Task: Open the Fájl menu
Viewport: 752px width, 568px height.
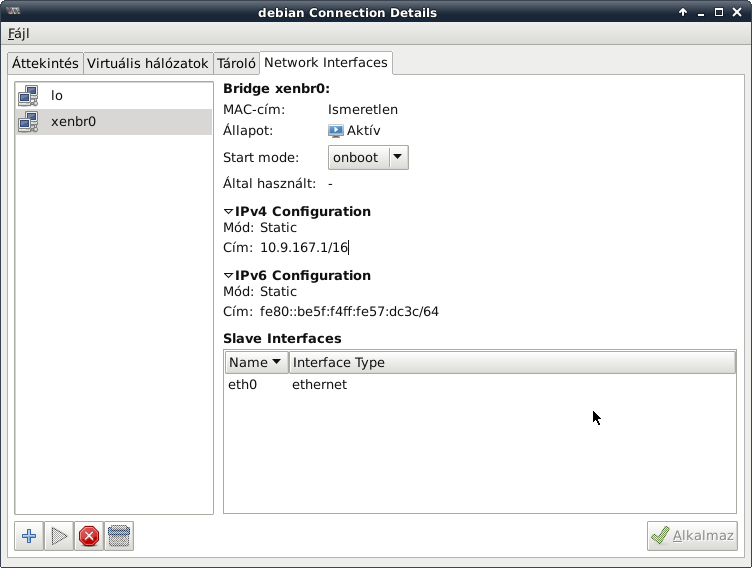Action: 18,33
